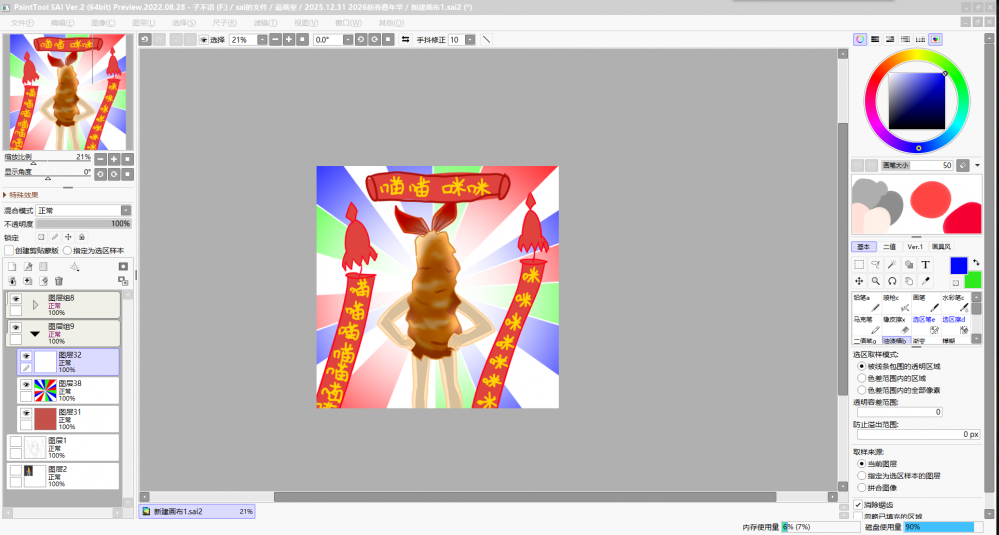Viewport: 999px width, 535px height.
Task: Swap foreground and background colors
Action: (x=976, y=262)
